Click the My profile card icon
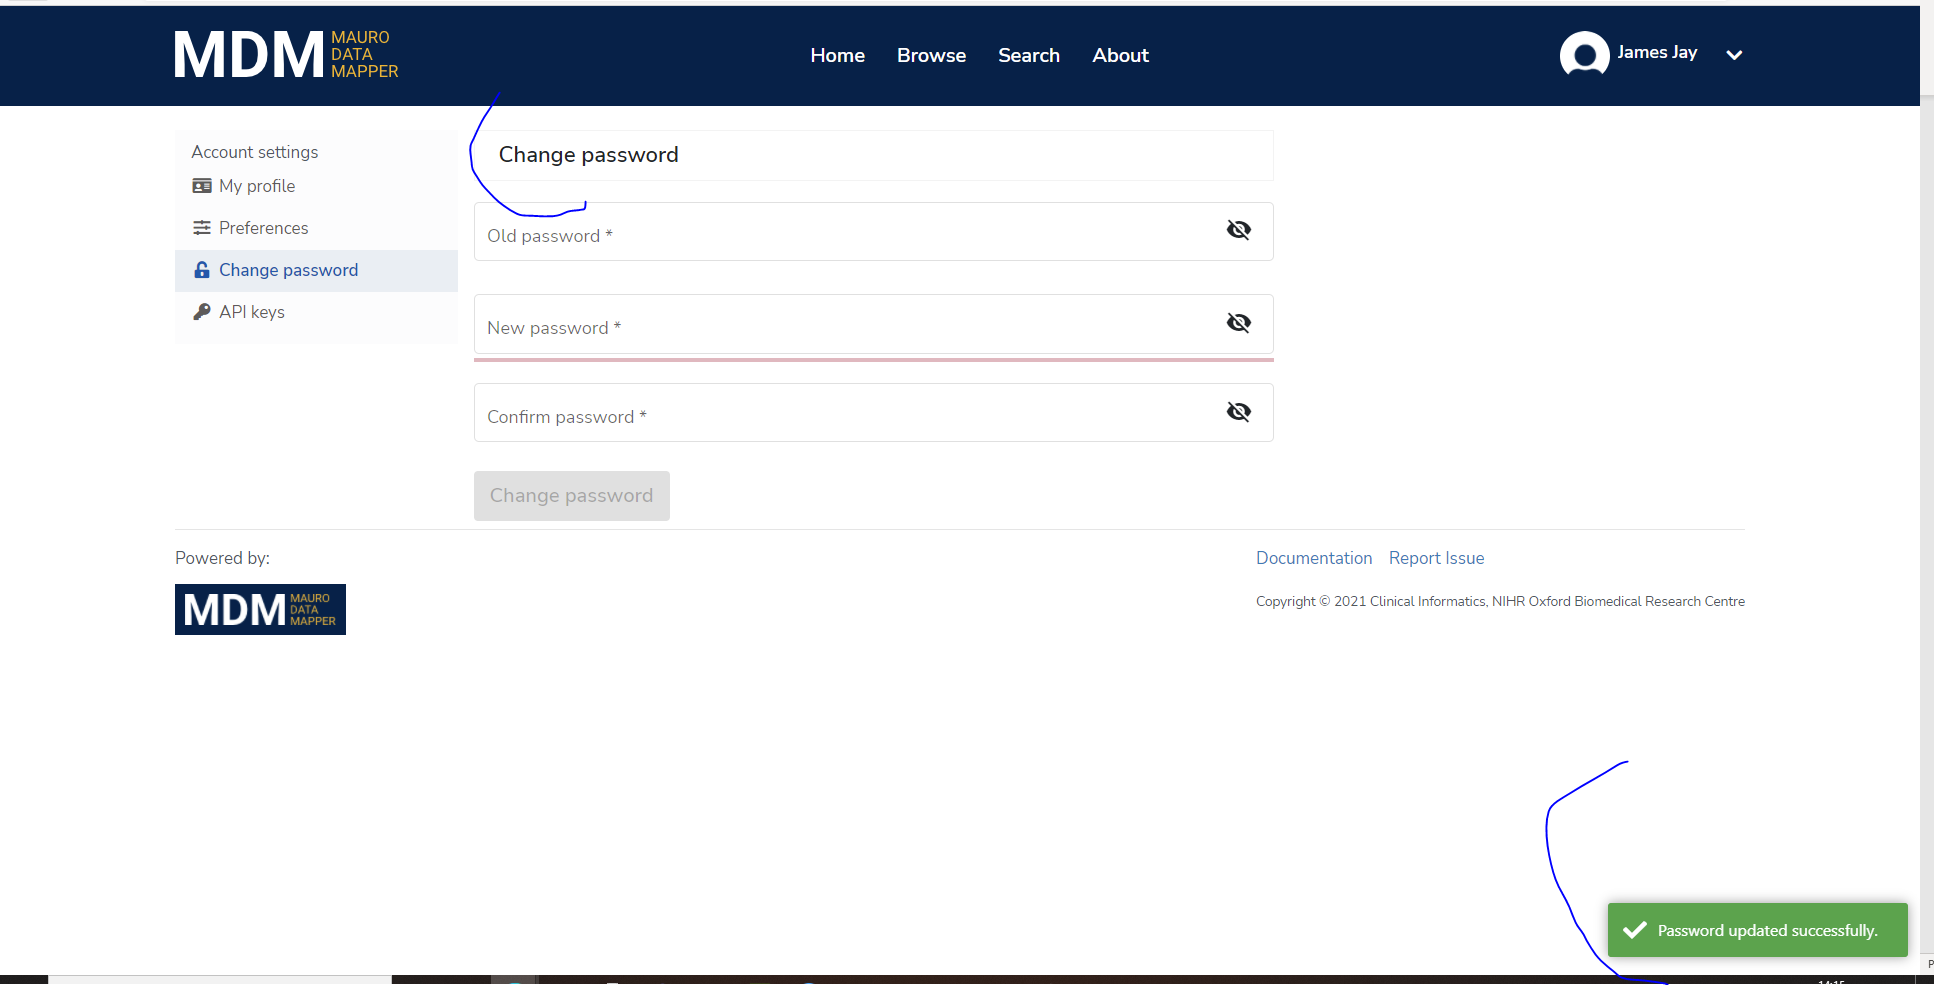The height and width of the screenshot is (985, 1934). tap(202, 186)
